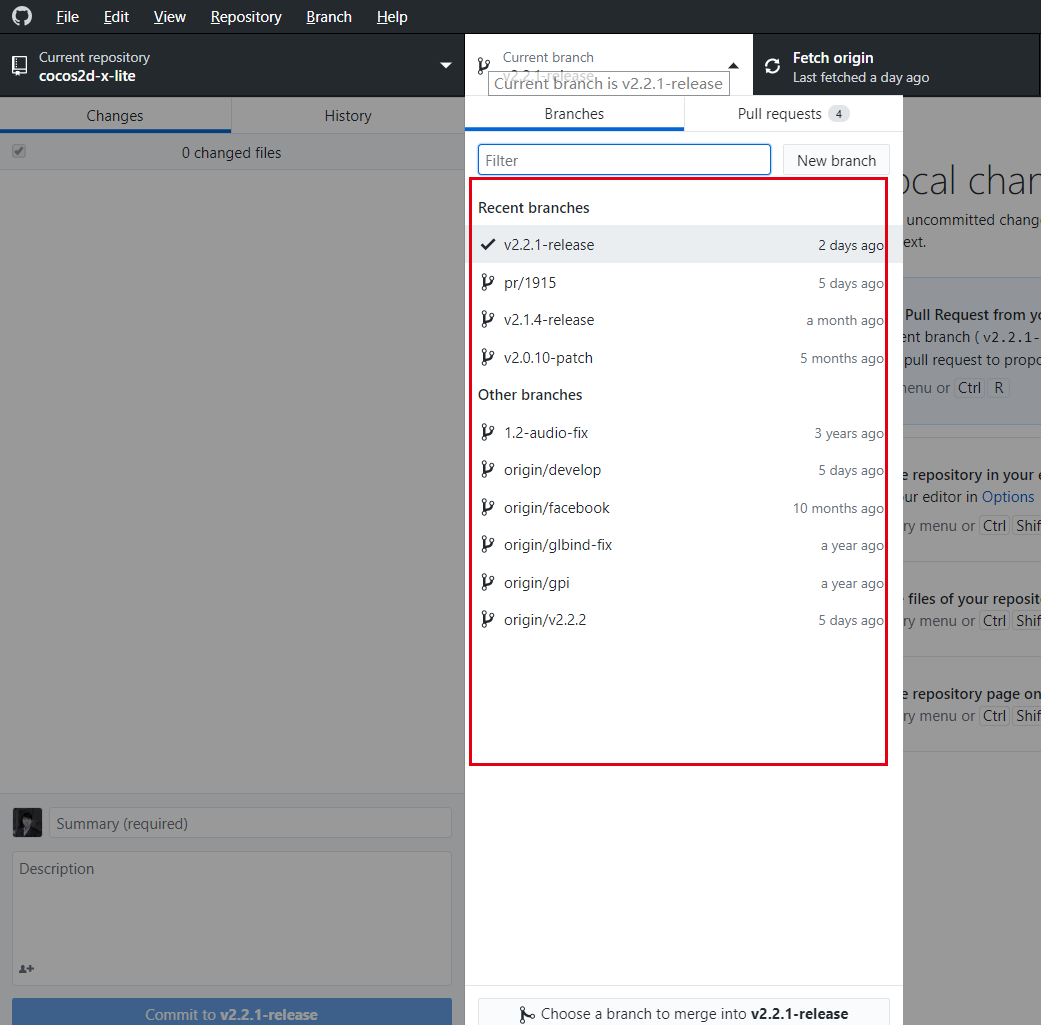This screenshot has width=1041, height=1025.
Task: Click the Description text area
Action: [x=232, y=919]
